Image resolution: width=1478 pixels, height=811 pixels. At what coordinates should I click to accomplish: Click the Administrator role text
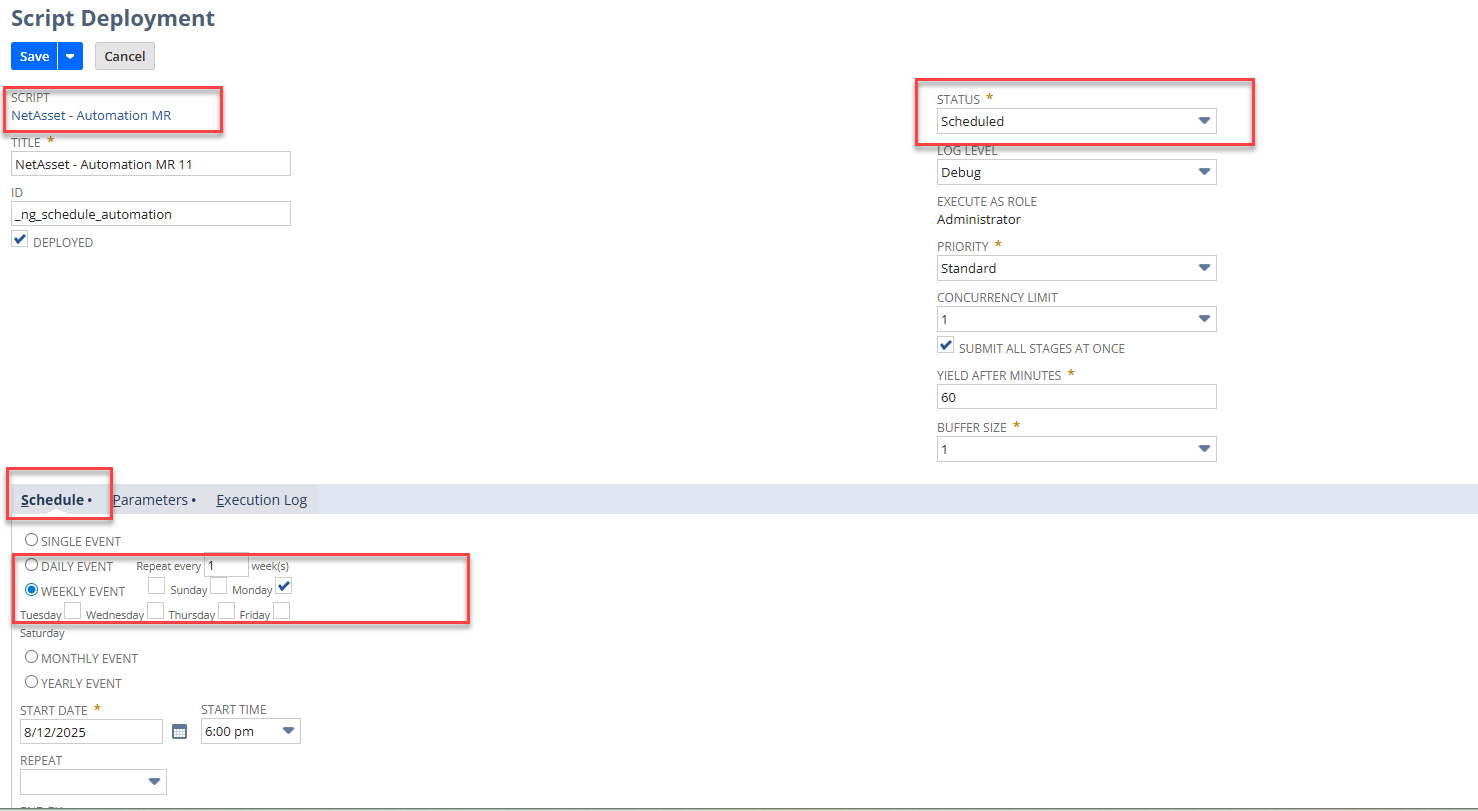point(979,219)
